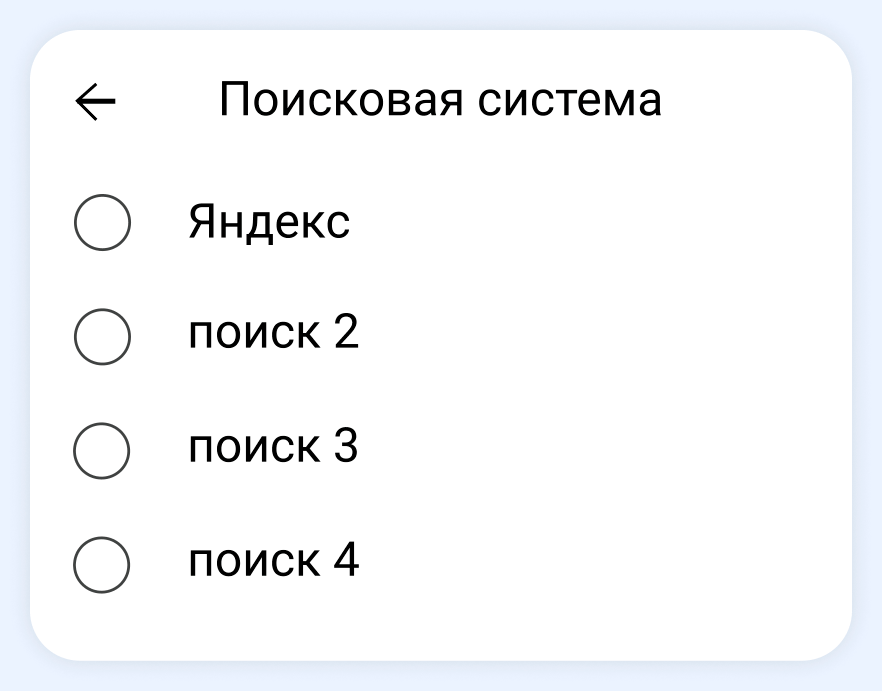Pick поиск 3 as search engine
This screenshot has height=691, width=882.
coord(102,449)
